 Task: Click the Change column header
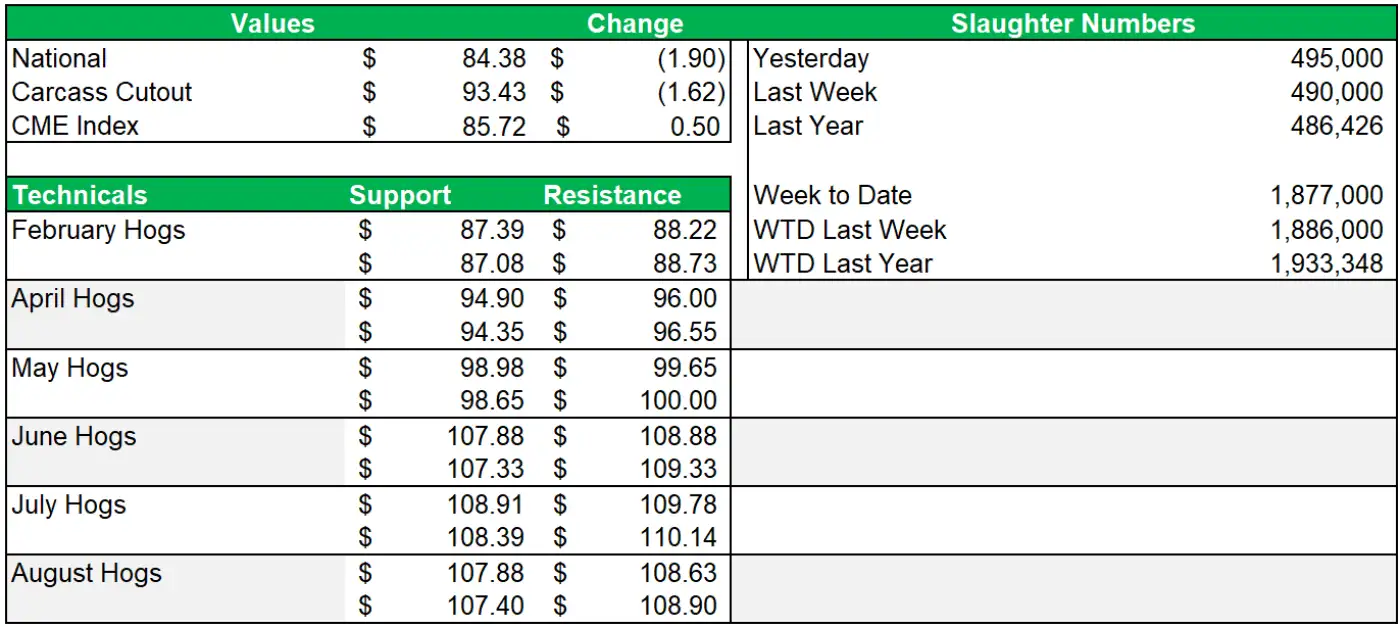coord(635,24)
